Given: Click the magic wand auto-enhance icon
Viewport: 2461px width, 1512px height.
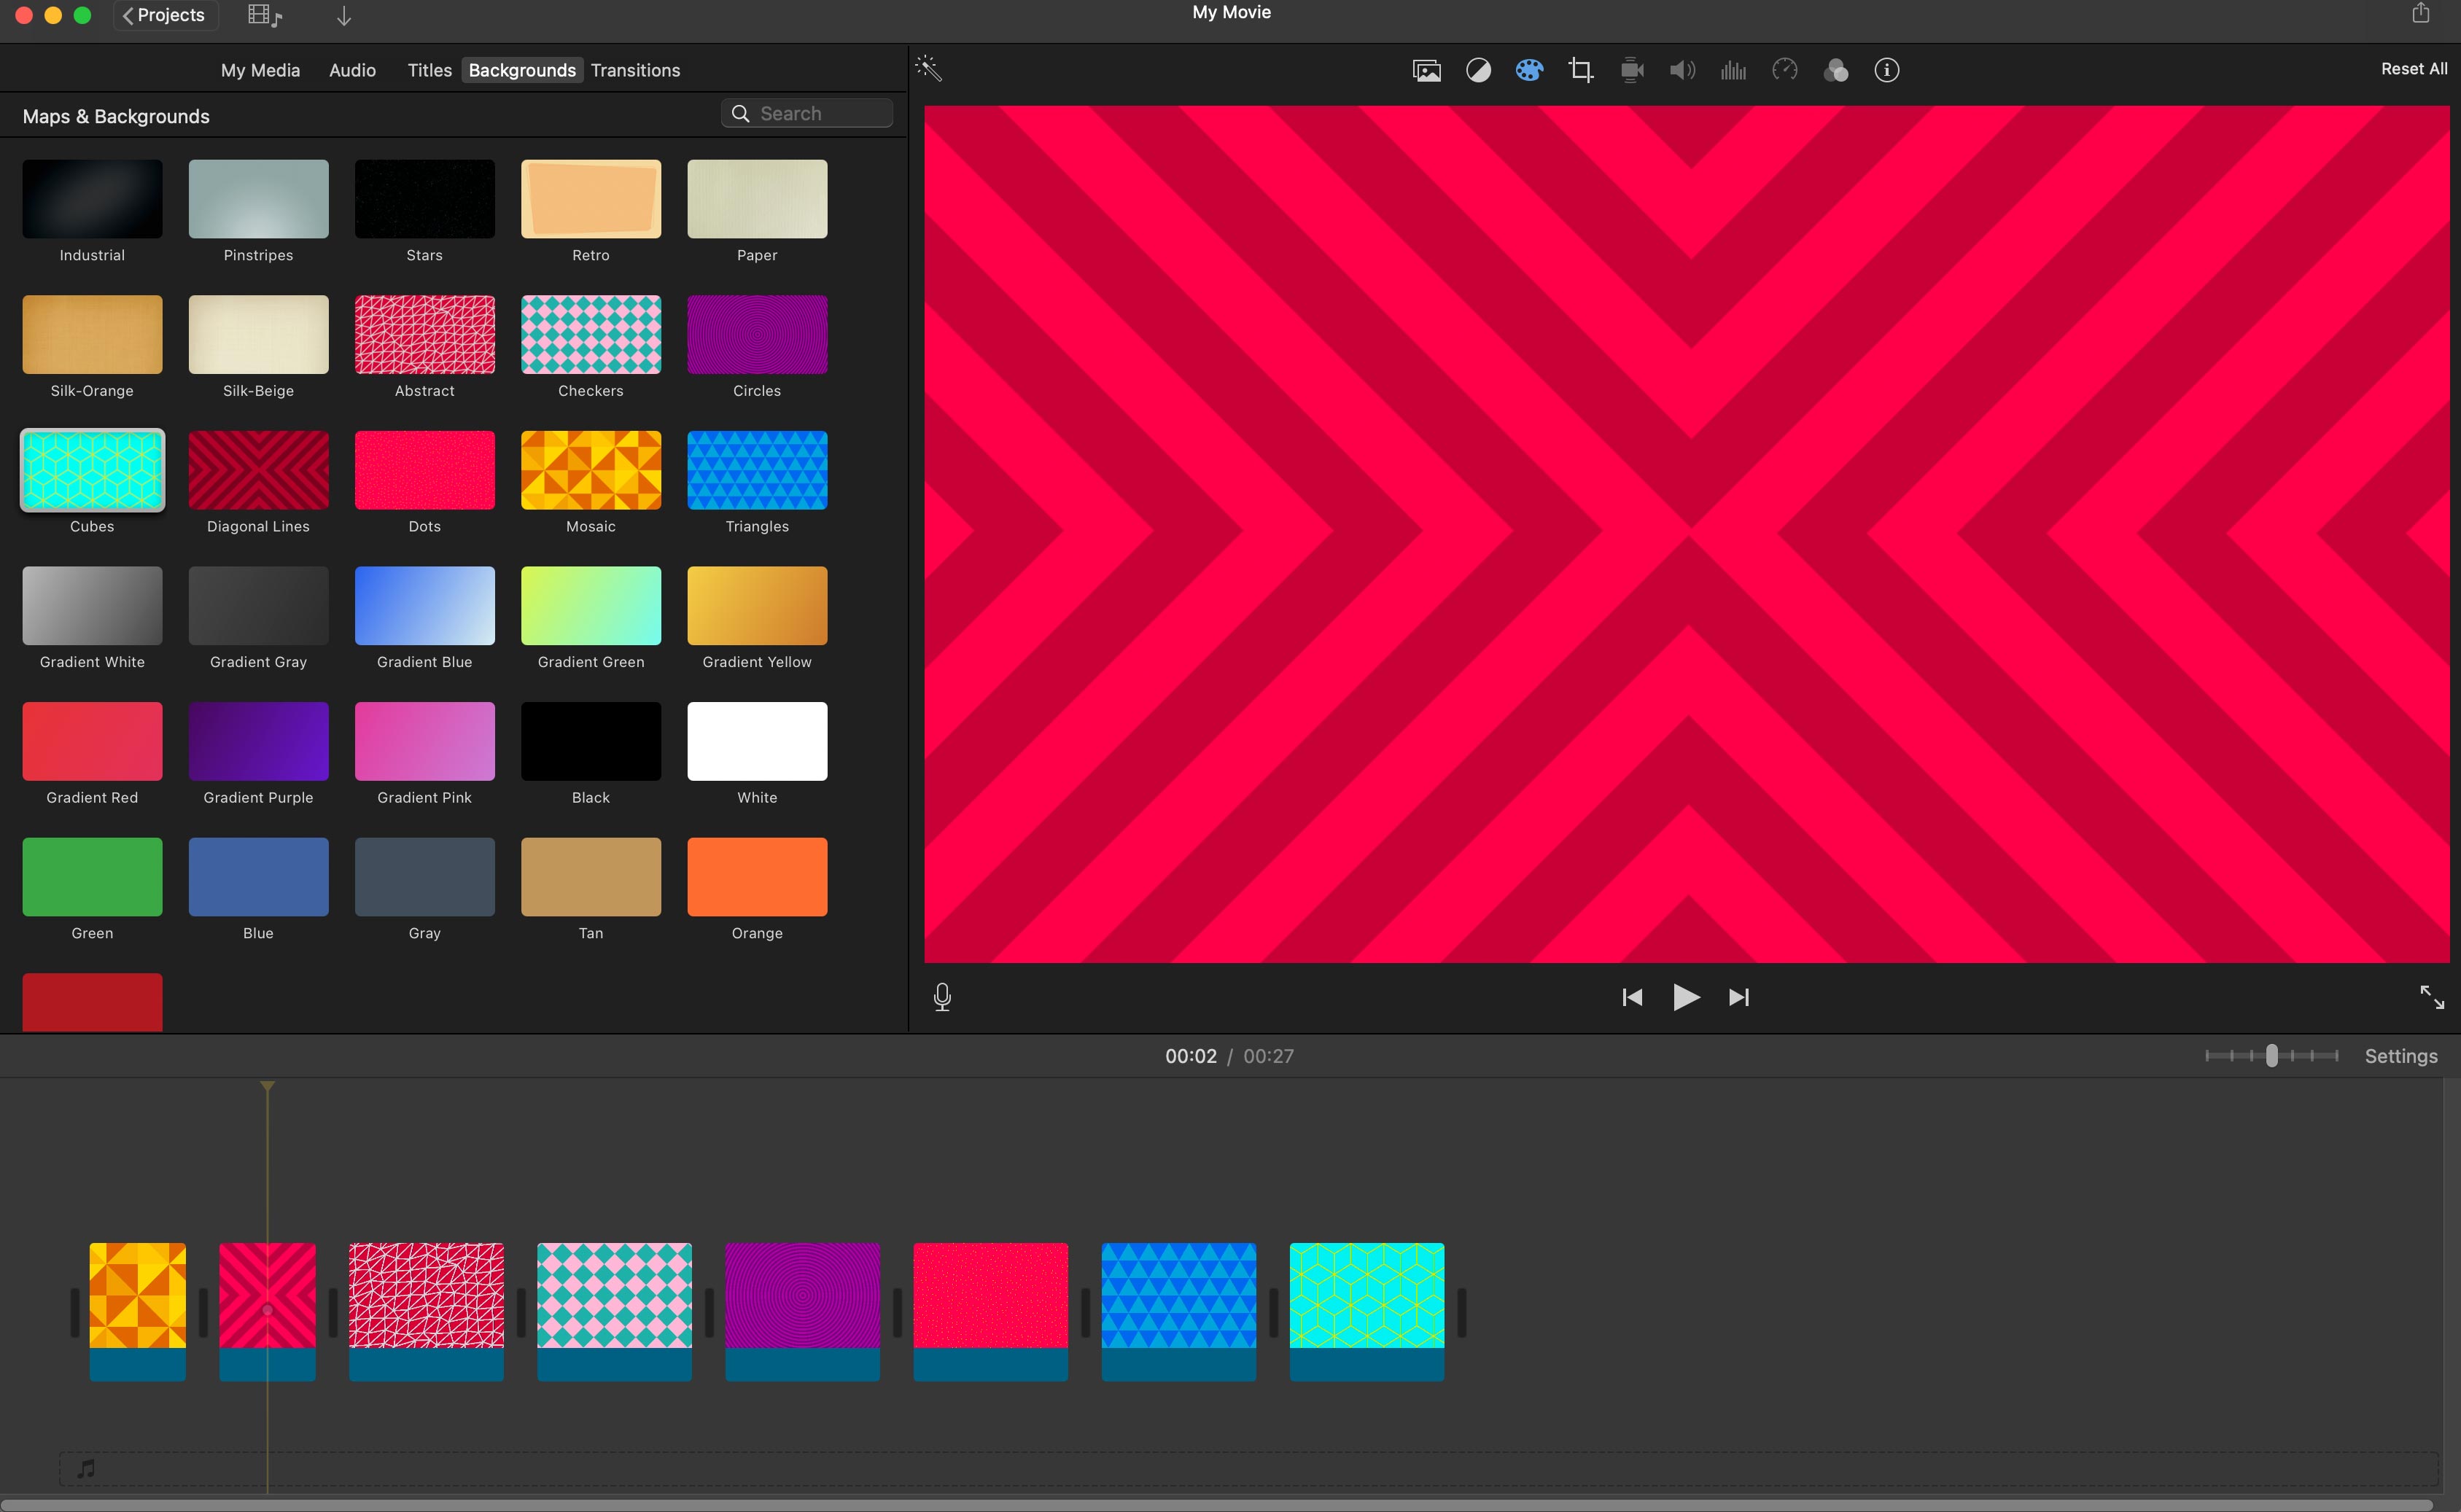Looking at the screenshot, I should click(928, 69).
